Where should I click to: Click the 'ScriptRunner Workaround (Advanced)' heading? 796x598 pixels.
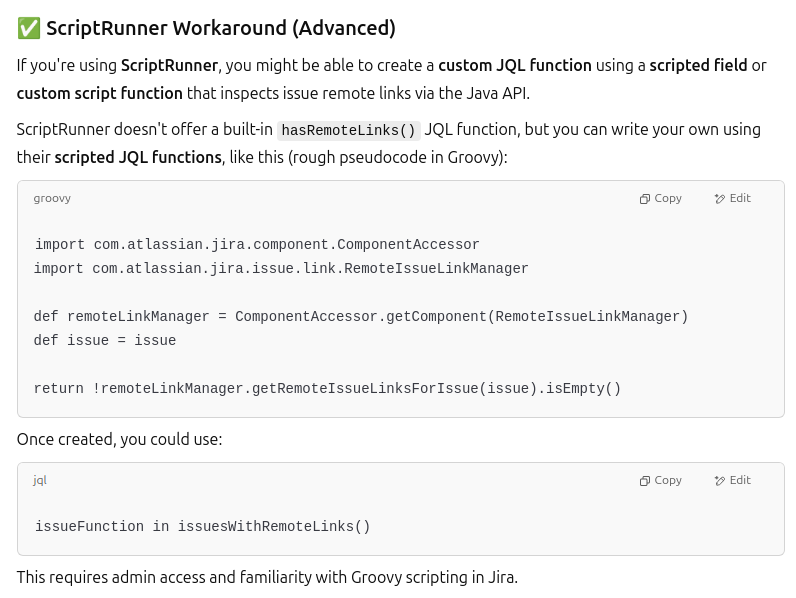point(221,28)
